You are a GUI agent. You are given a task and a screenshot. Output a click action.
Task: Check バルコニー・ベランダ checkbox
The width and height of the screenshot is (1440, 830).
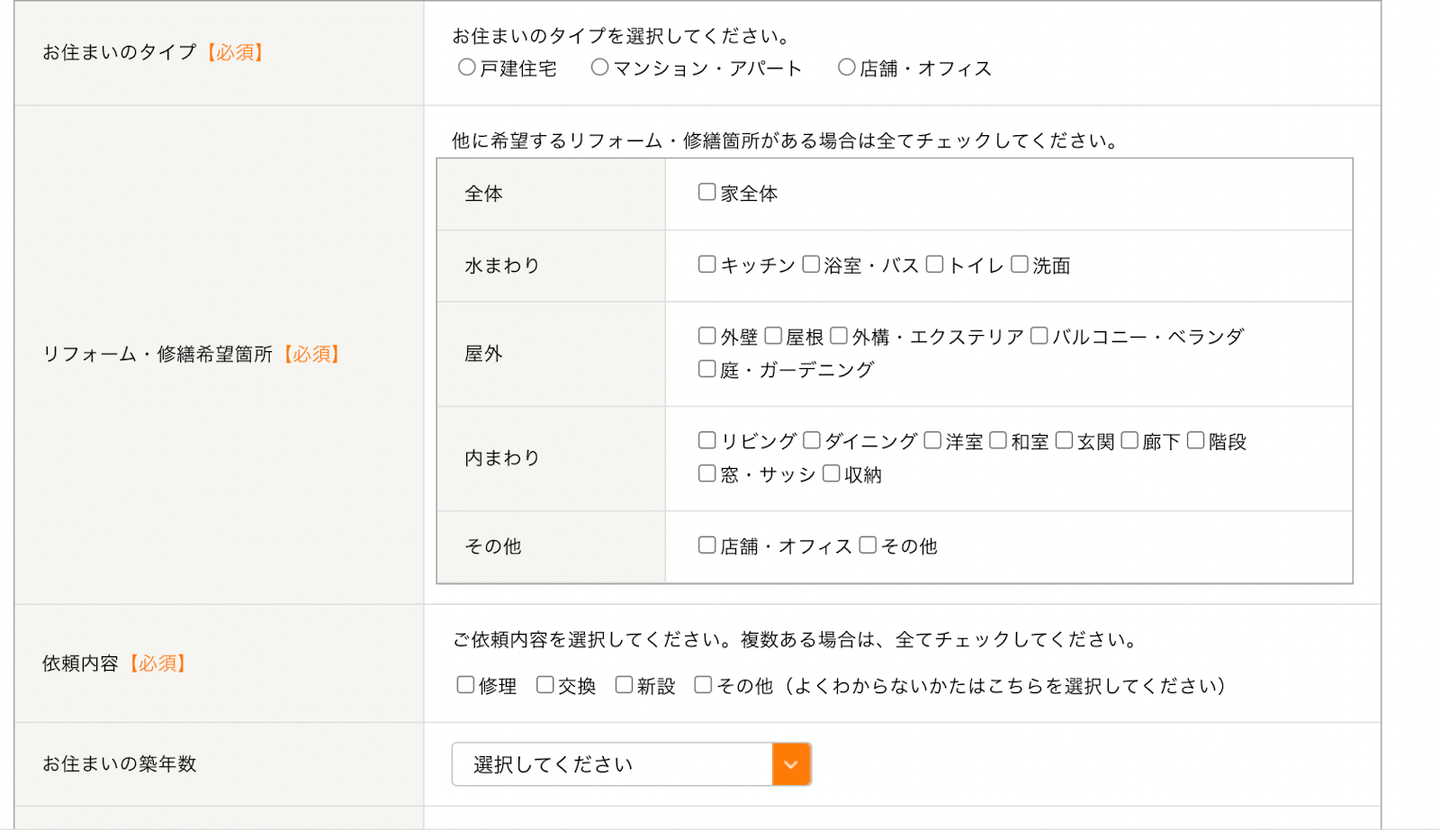coord(1038,336)
